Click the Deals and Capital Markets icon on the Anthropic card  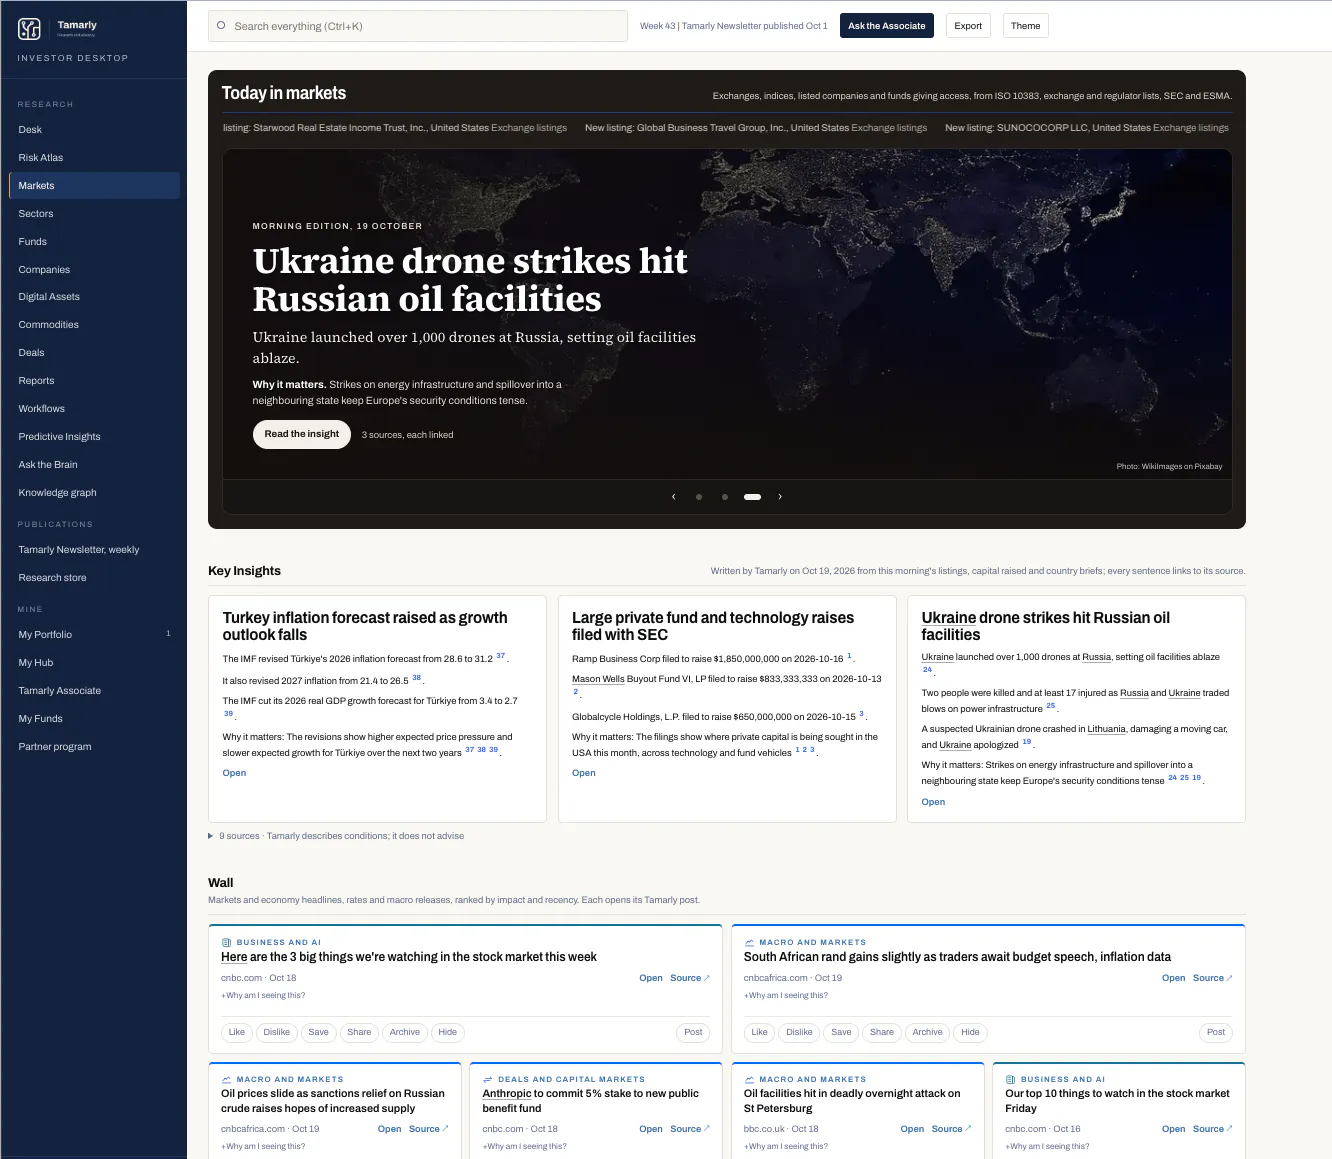tap(488, 1079)
